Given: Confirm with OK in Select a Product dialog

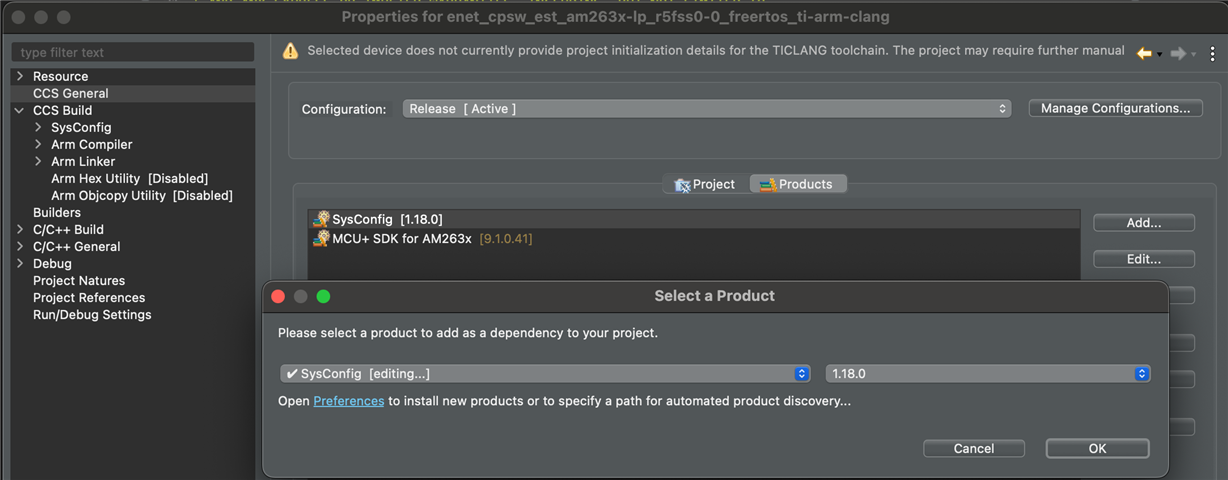Looking at the screenshot, I should click(1098, 449).
